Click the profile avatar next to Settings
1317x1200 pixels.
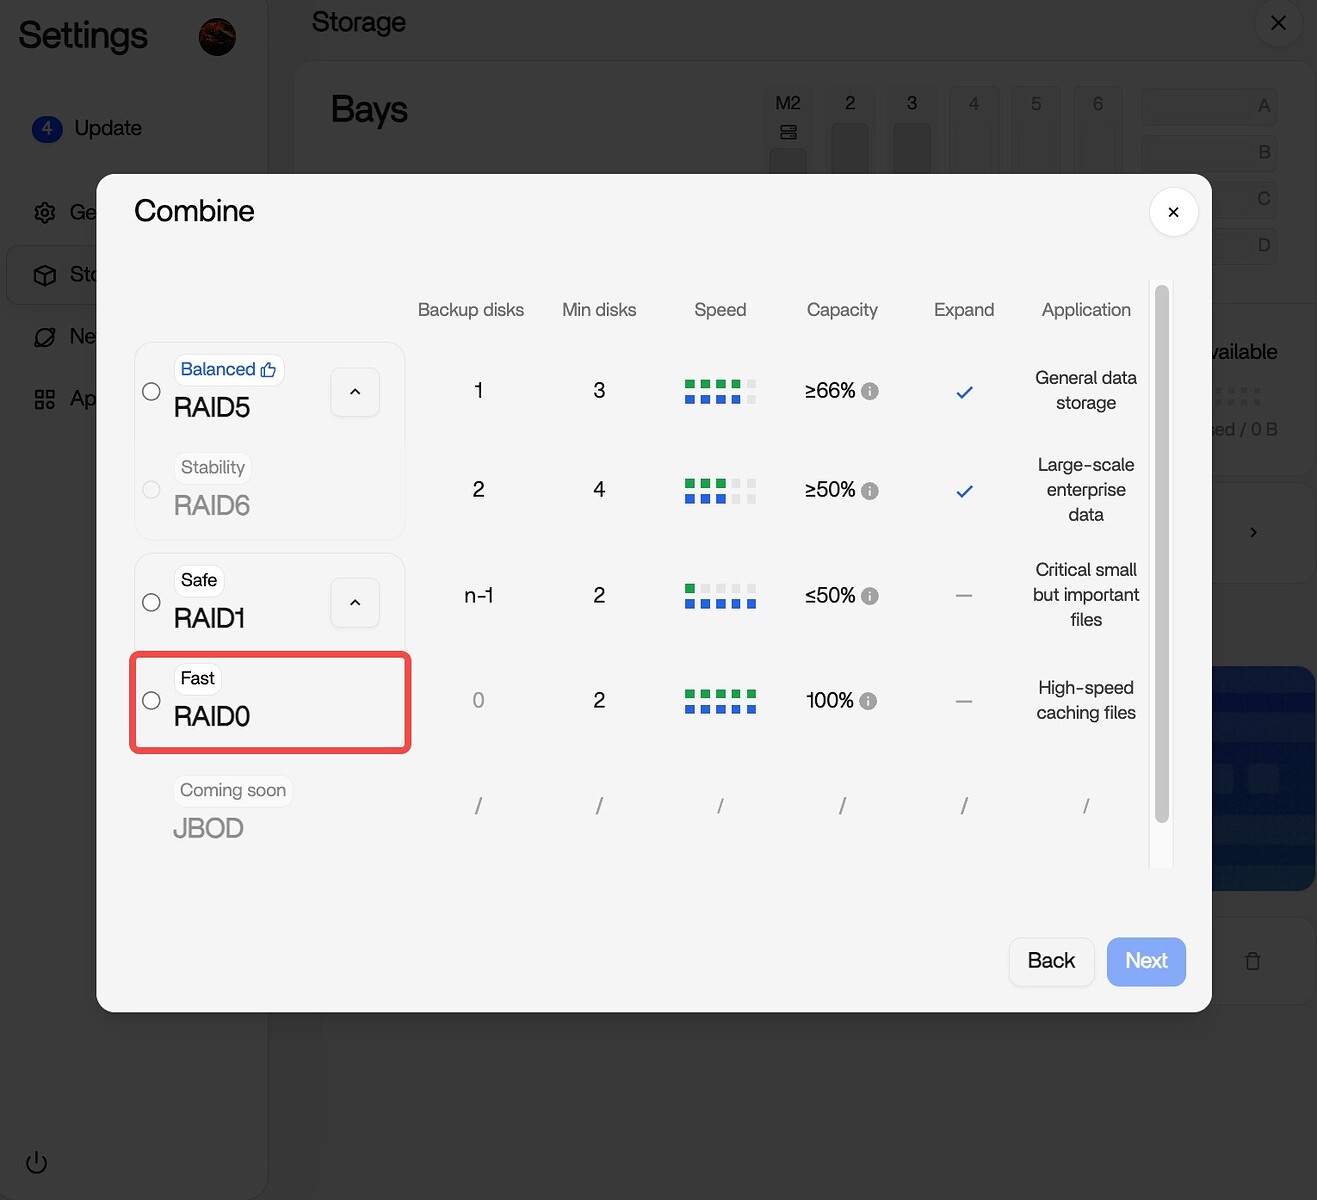tap(217, 37)
